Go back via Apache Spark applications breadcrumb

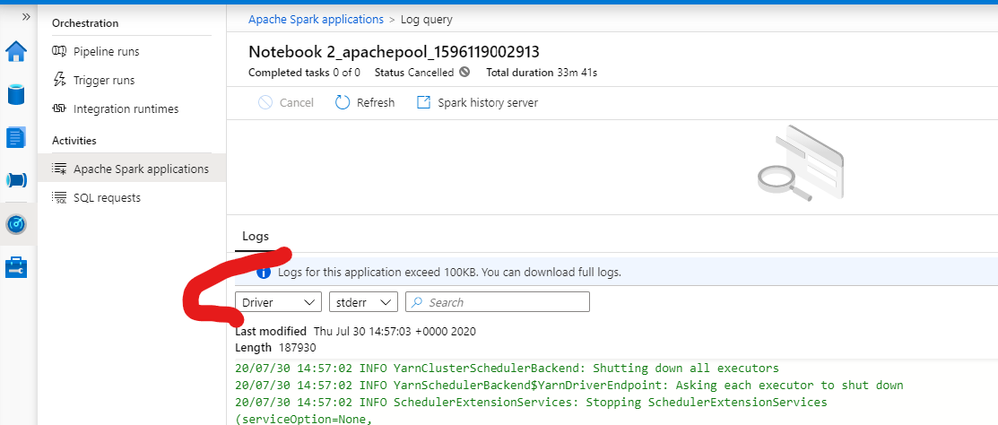pos(316,19)
